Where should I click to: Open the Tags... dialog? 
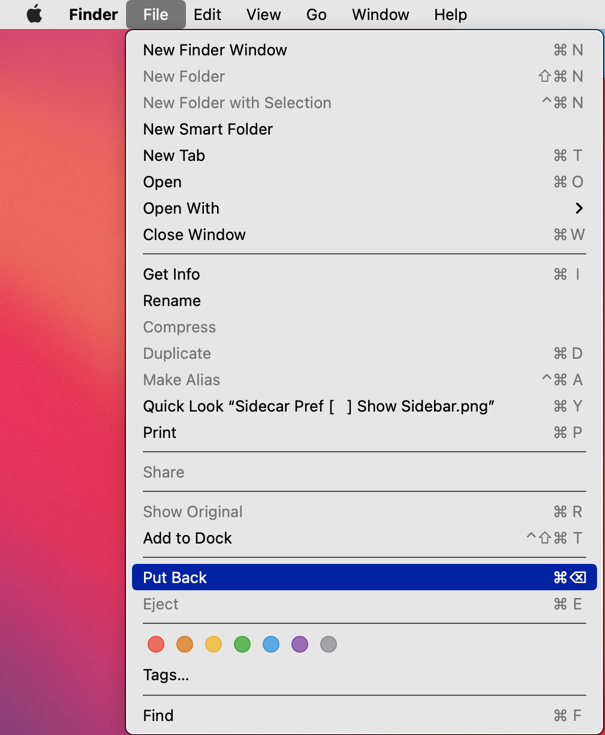364,675
